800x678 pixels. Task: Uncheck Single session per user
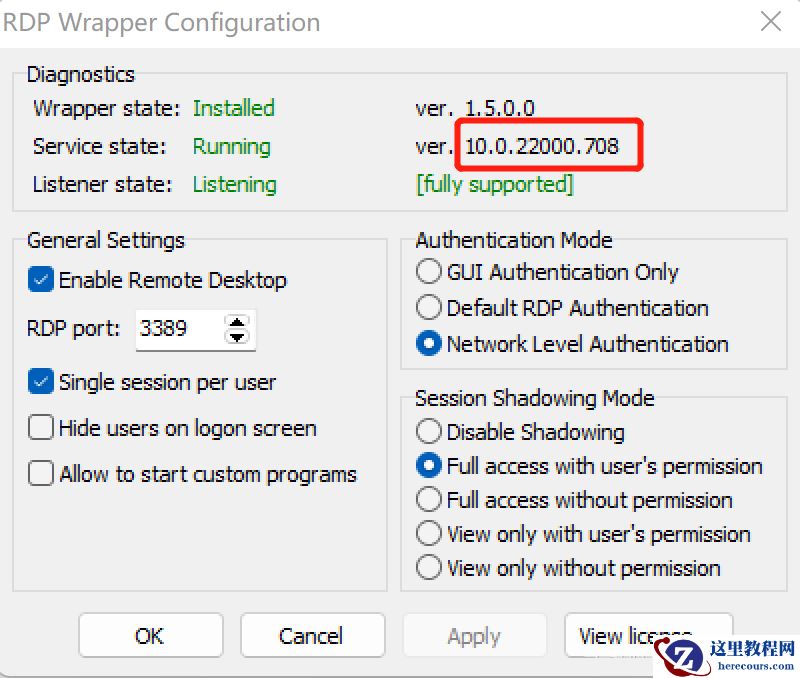click(x=41, y=382)
